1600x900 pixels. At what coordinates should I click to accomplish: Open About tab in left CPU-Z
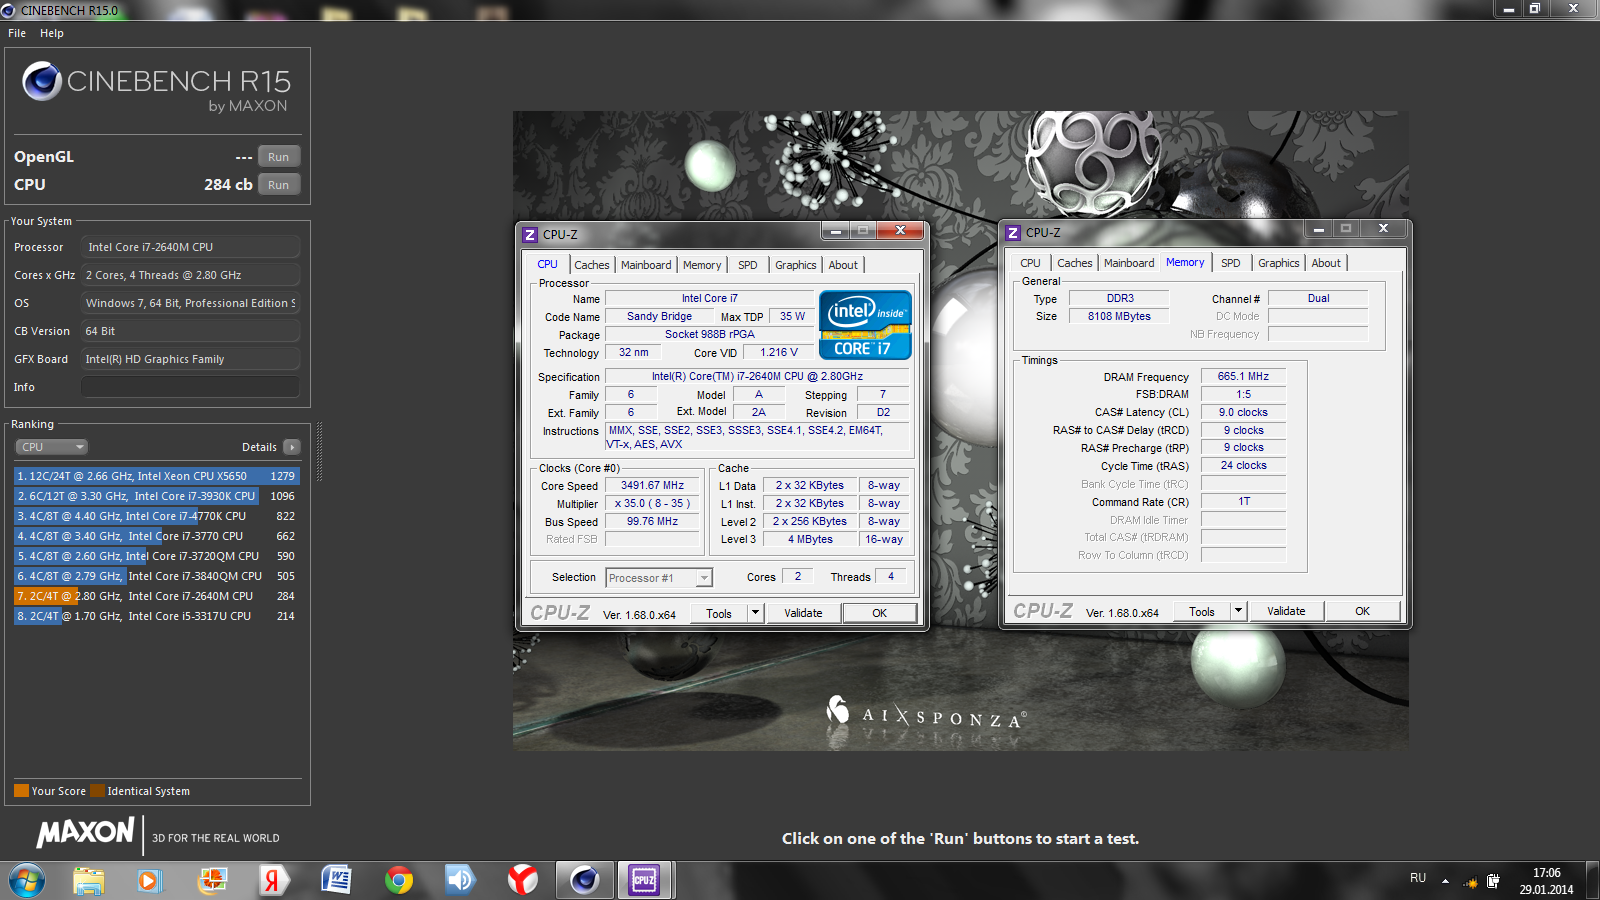tap(843, 265)
